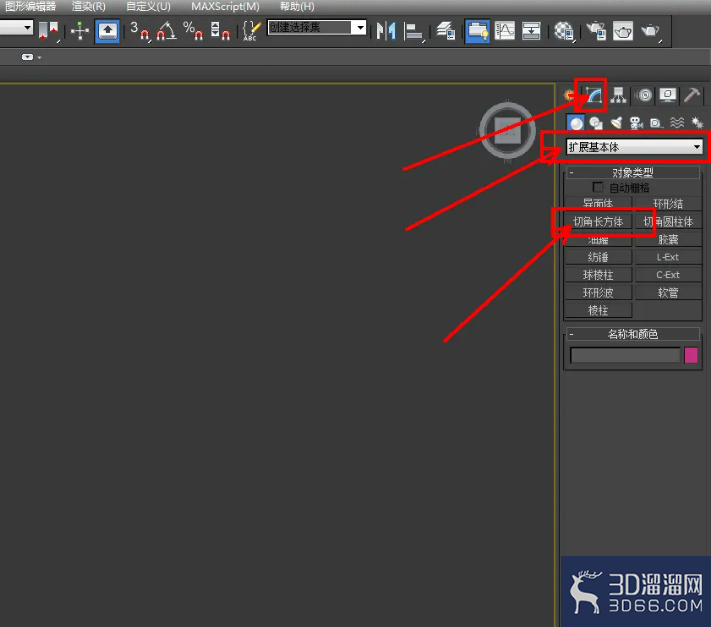Click the object name input field
Viewport: 711px width, 627px height.
click(625, 355)
